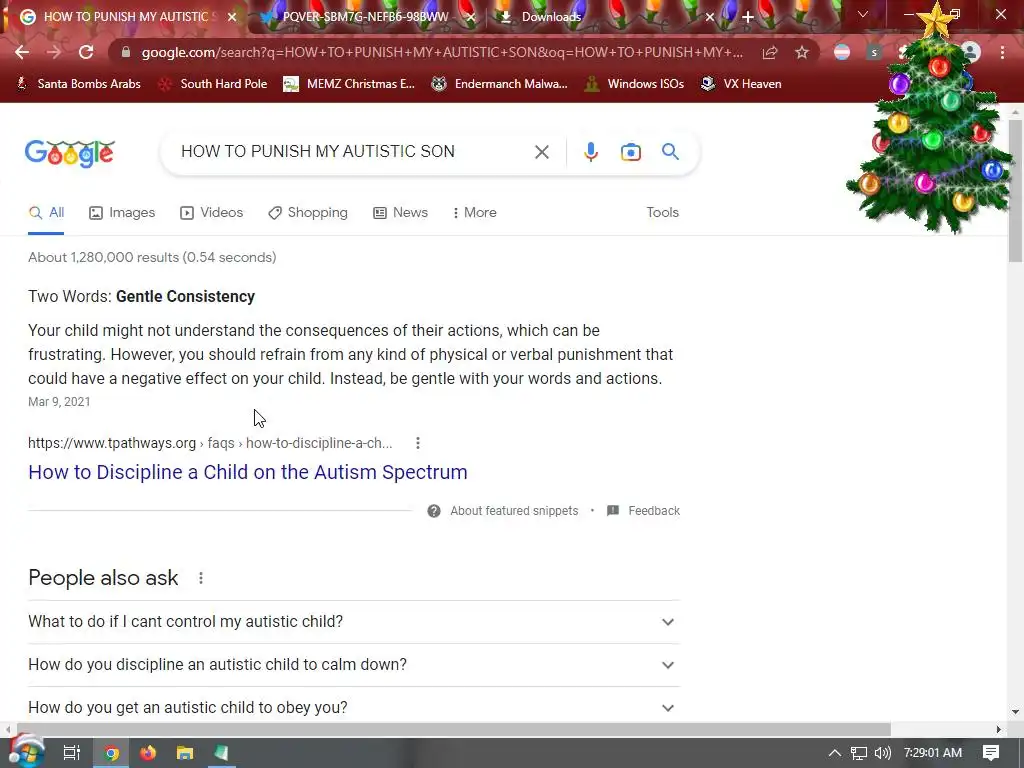Viewport: 1024px width, 768px height.
Task: Switch to the Downloads tab
Action: 551,17
